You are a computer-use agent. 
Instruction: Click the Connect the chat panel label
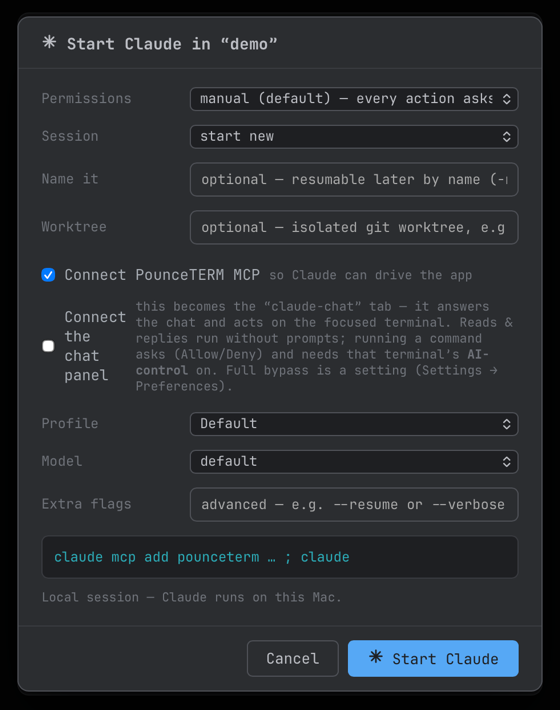tap(95, 346)
